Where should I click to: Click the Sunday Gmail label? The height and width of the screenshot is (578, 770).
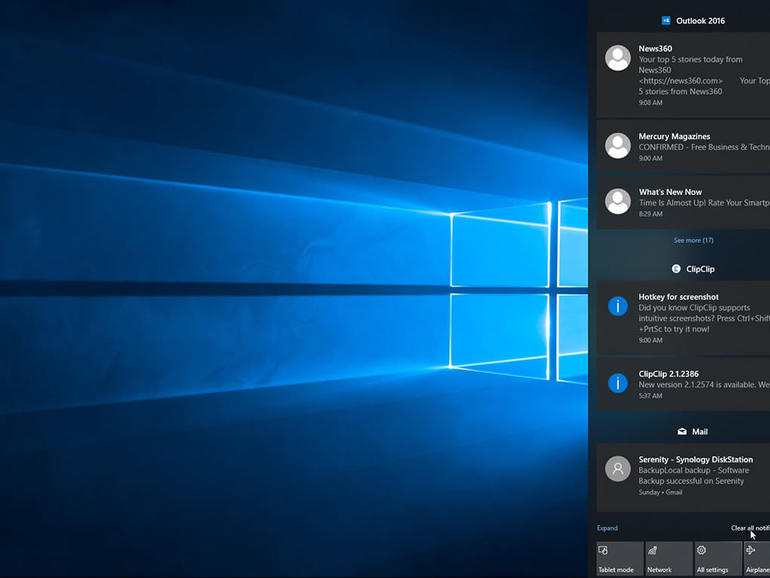pyautogui.click(x=660, y=492)
